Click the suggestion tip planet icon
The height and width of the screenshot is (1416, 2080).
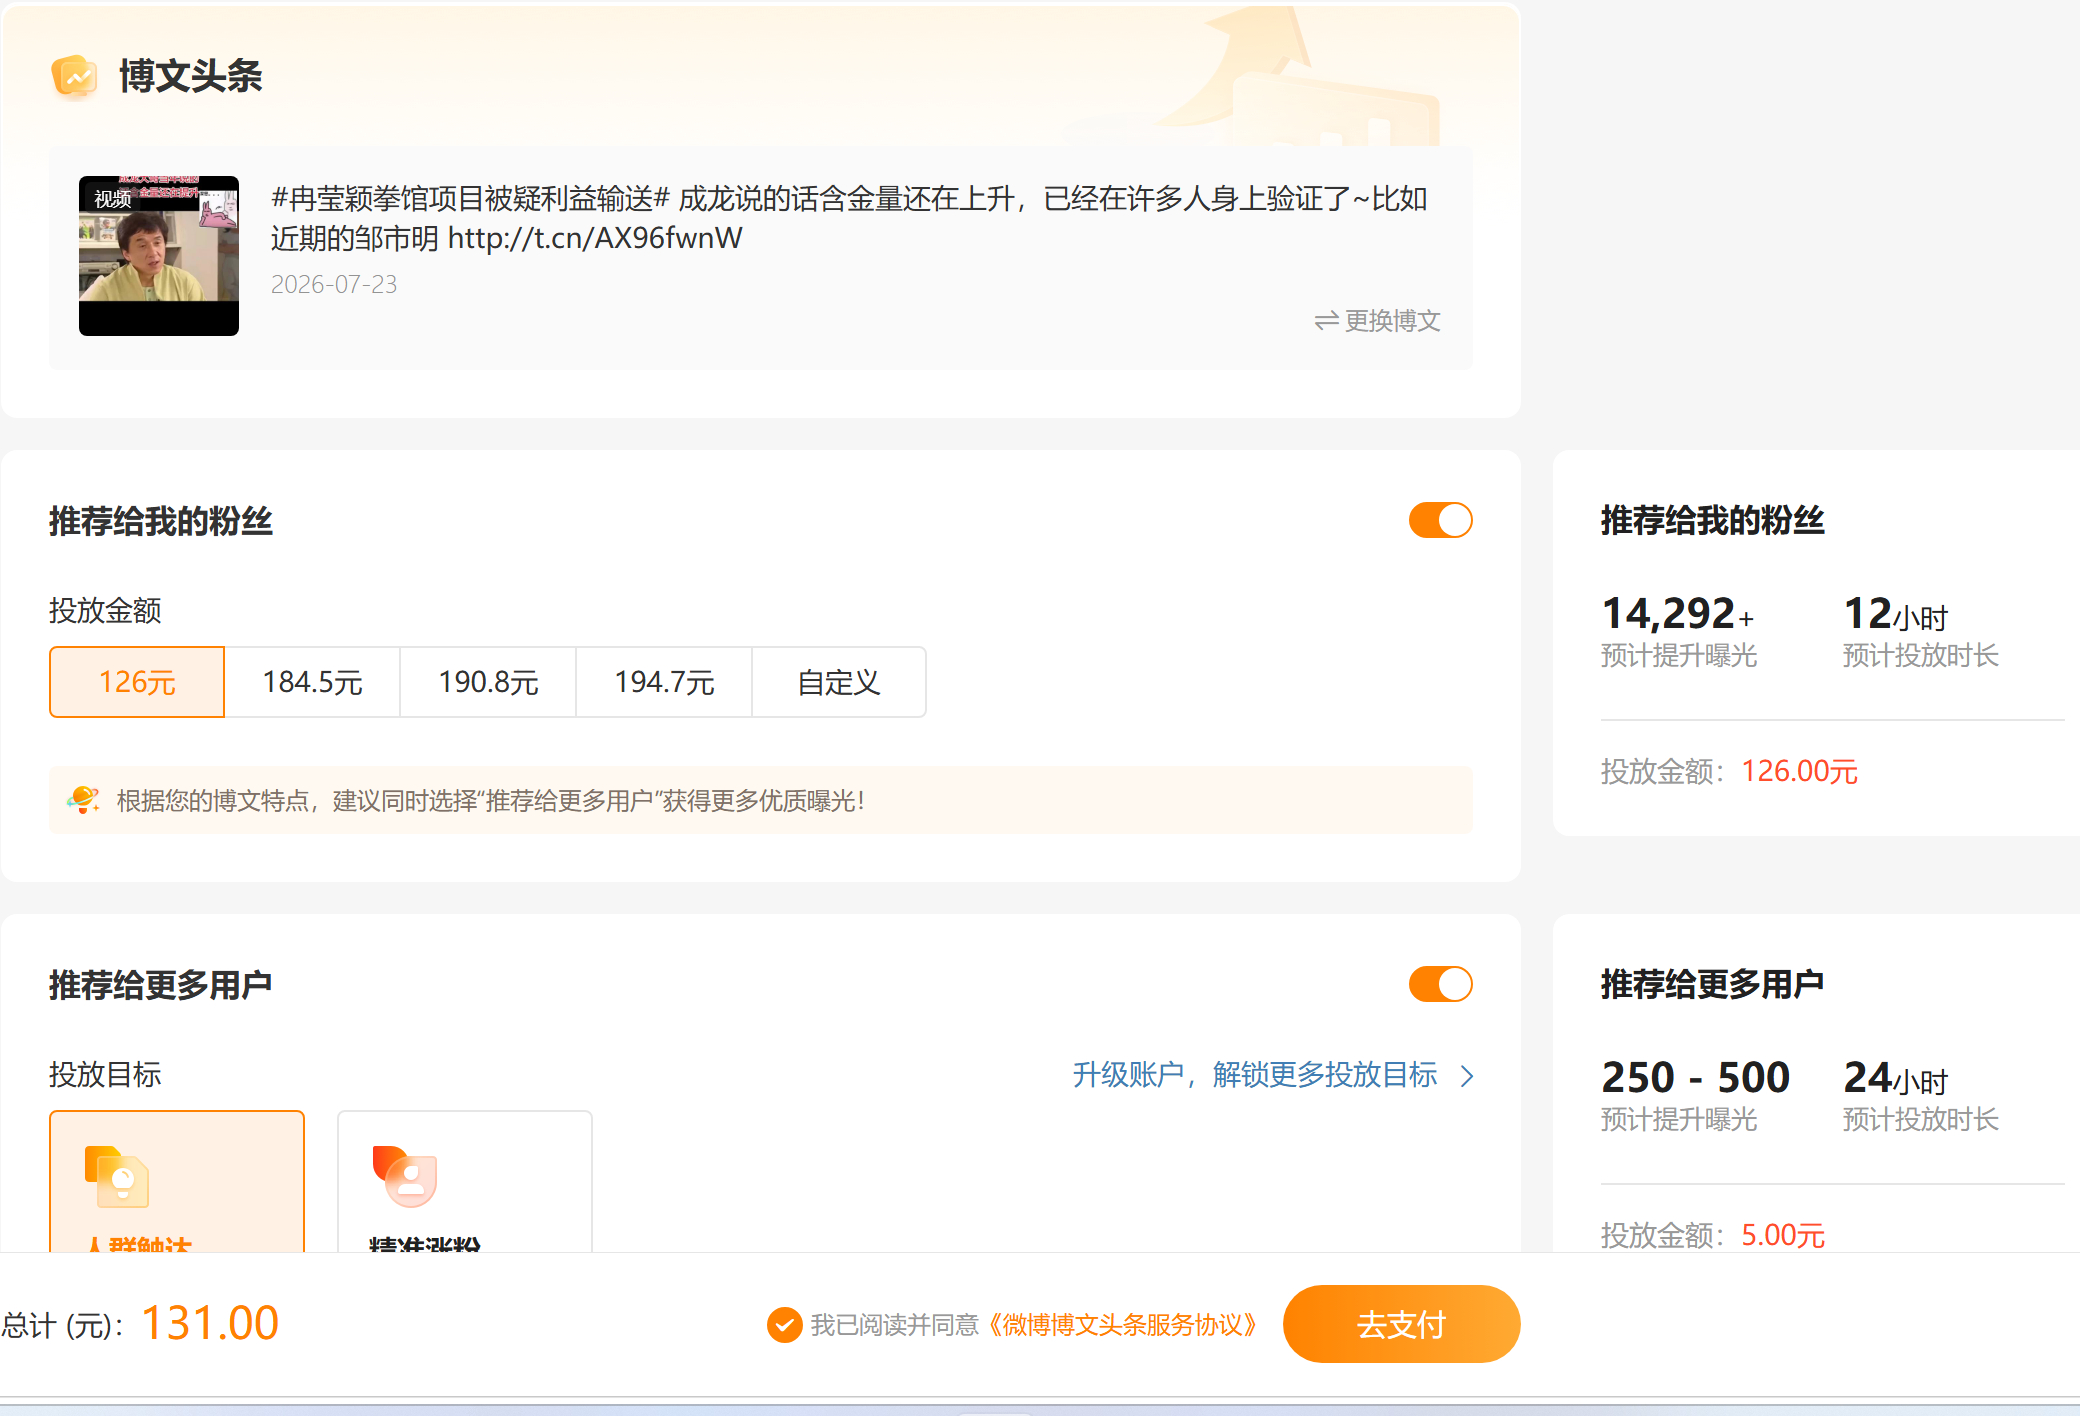(x=83, y=800)
